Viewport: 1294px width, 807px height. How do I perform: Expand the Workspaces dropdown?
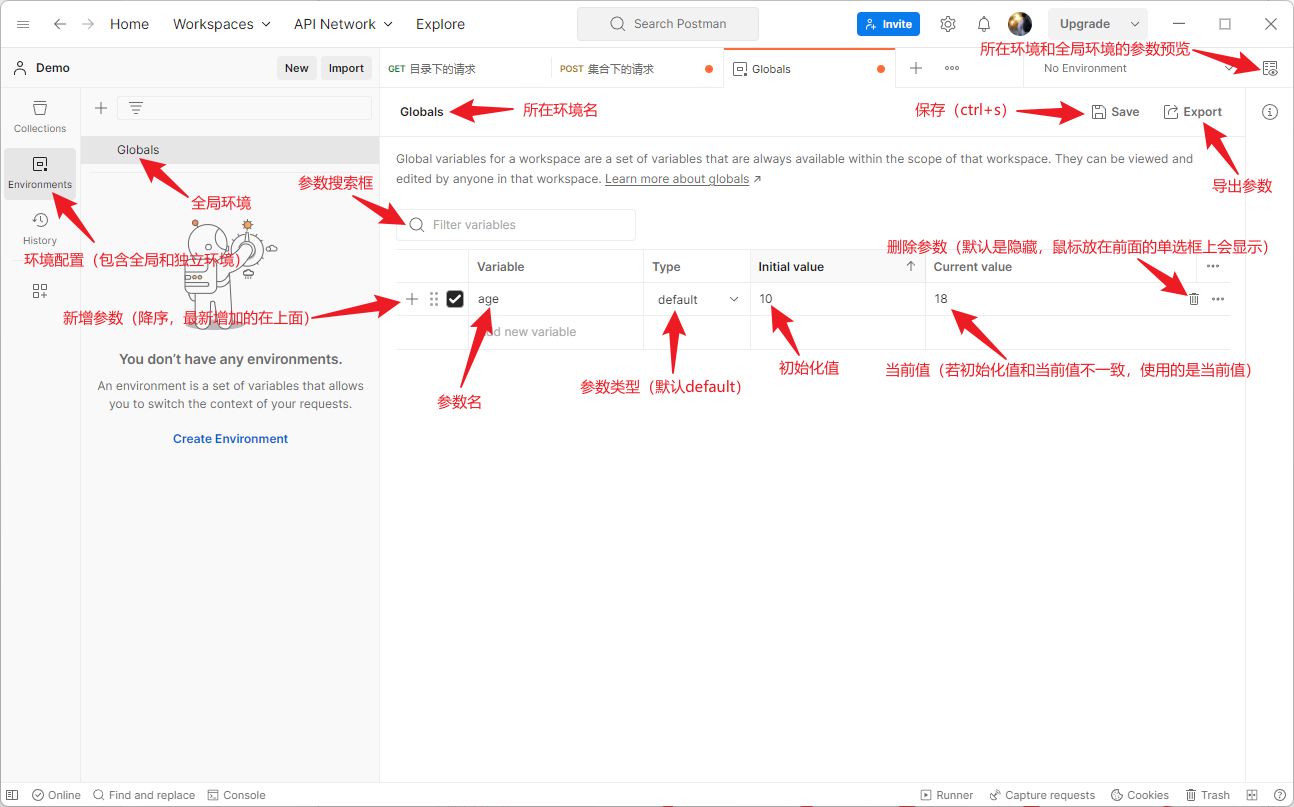(222, 24)
